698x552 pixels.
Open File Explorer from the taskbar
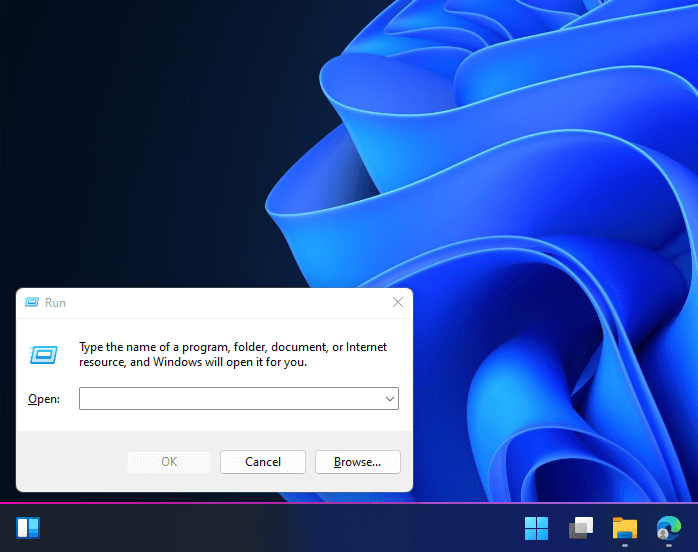625,528
